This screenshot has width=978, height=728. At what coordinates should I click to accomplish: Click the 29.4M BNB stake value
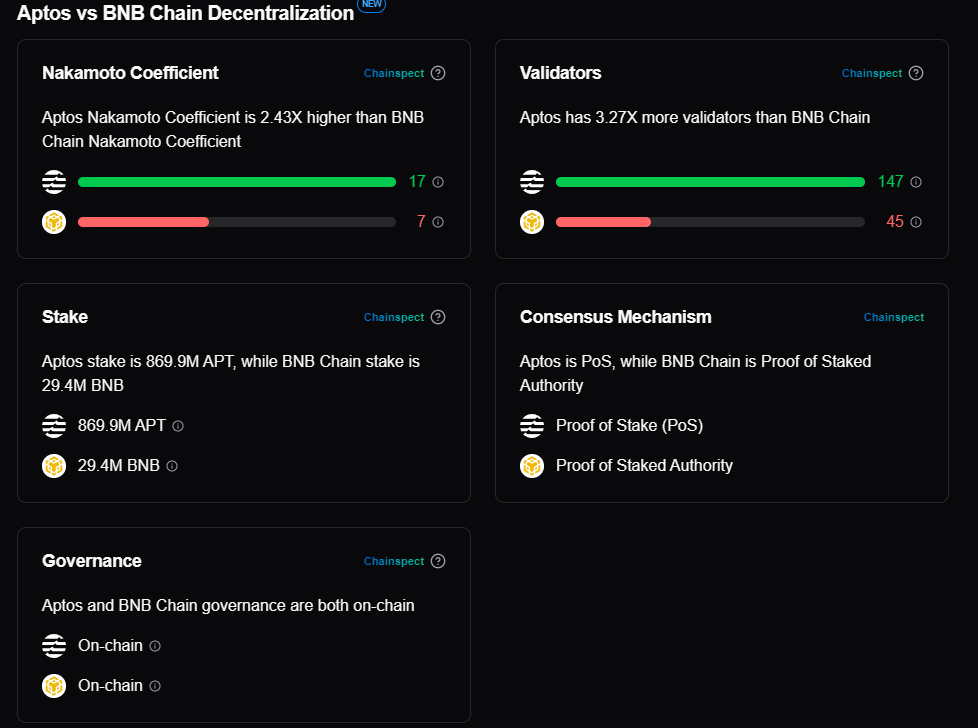pos(119,465)
